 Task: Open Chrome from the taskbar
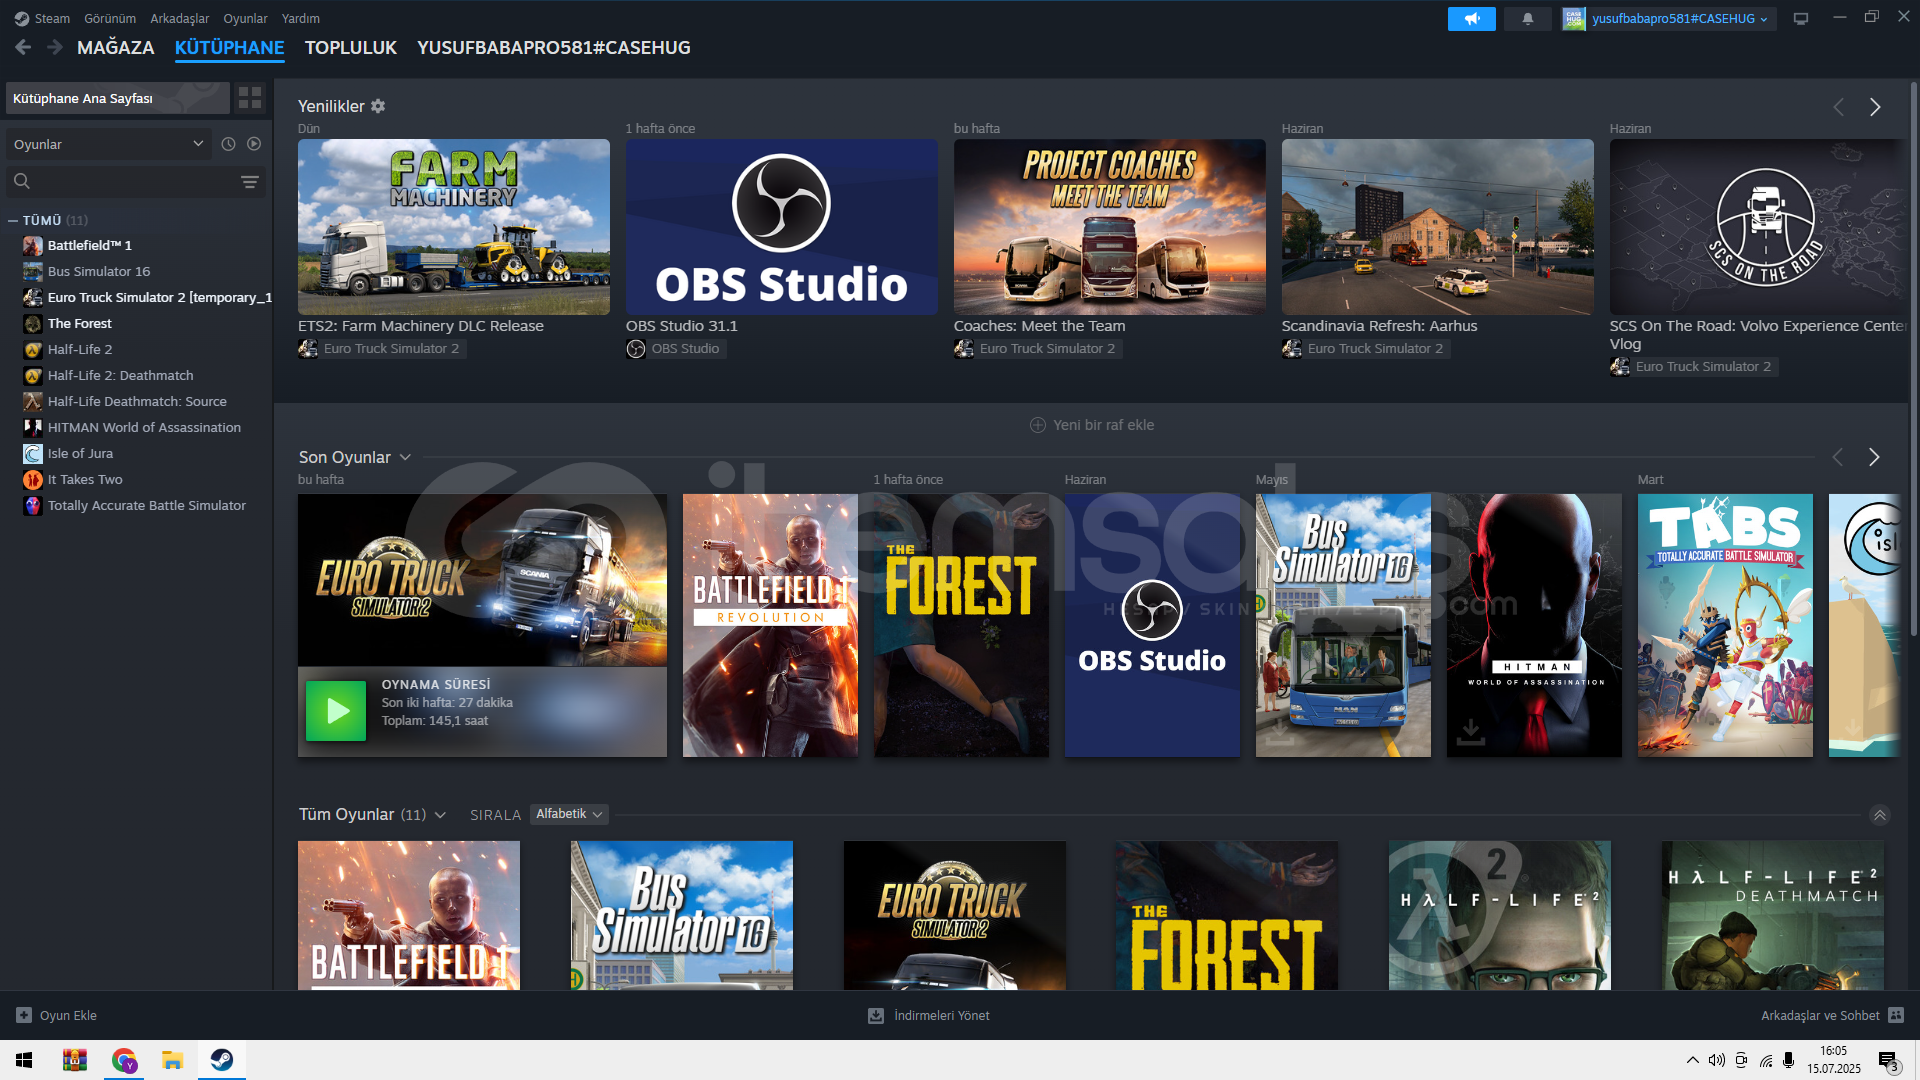124,1060
